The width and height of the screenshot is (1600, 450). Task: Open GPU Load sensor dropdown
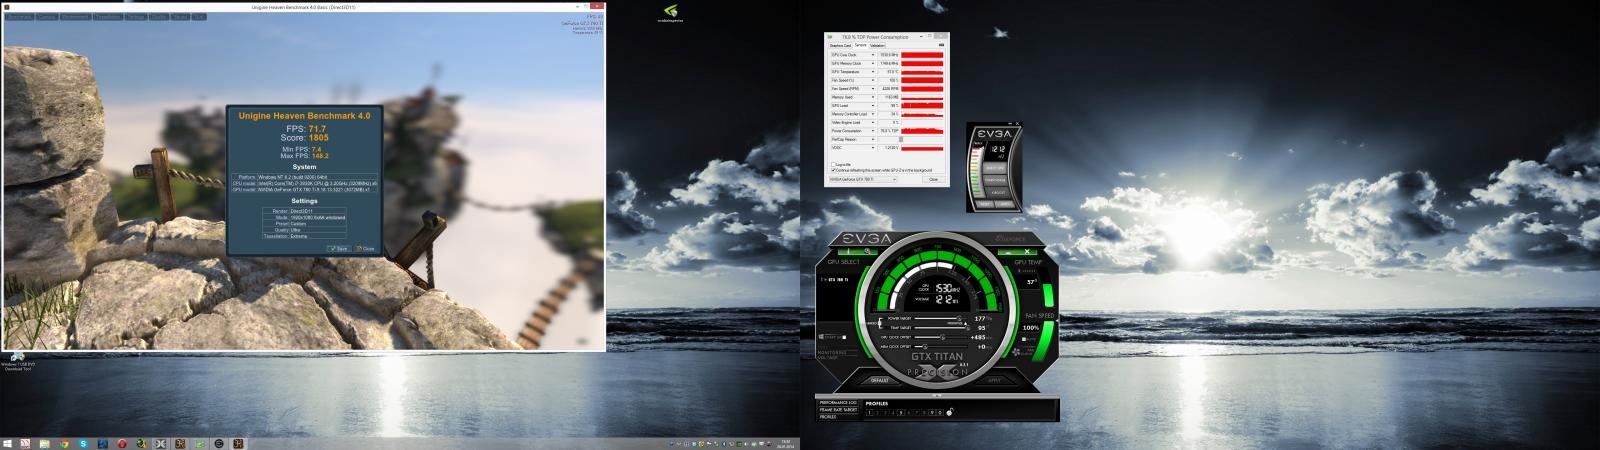[x=873, y=105]
